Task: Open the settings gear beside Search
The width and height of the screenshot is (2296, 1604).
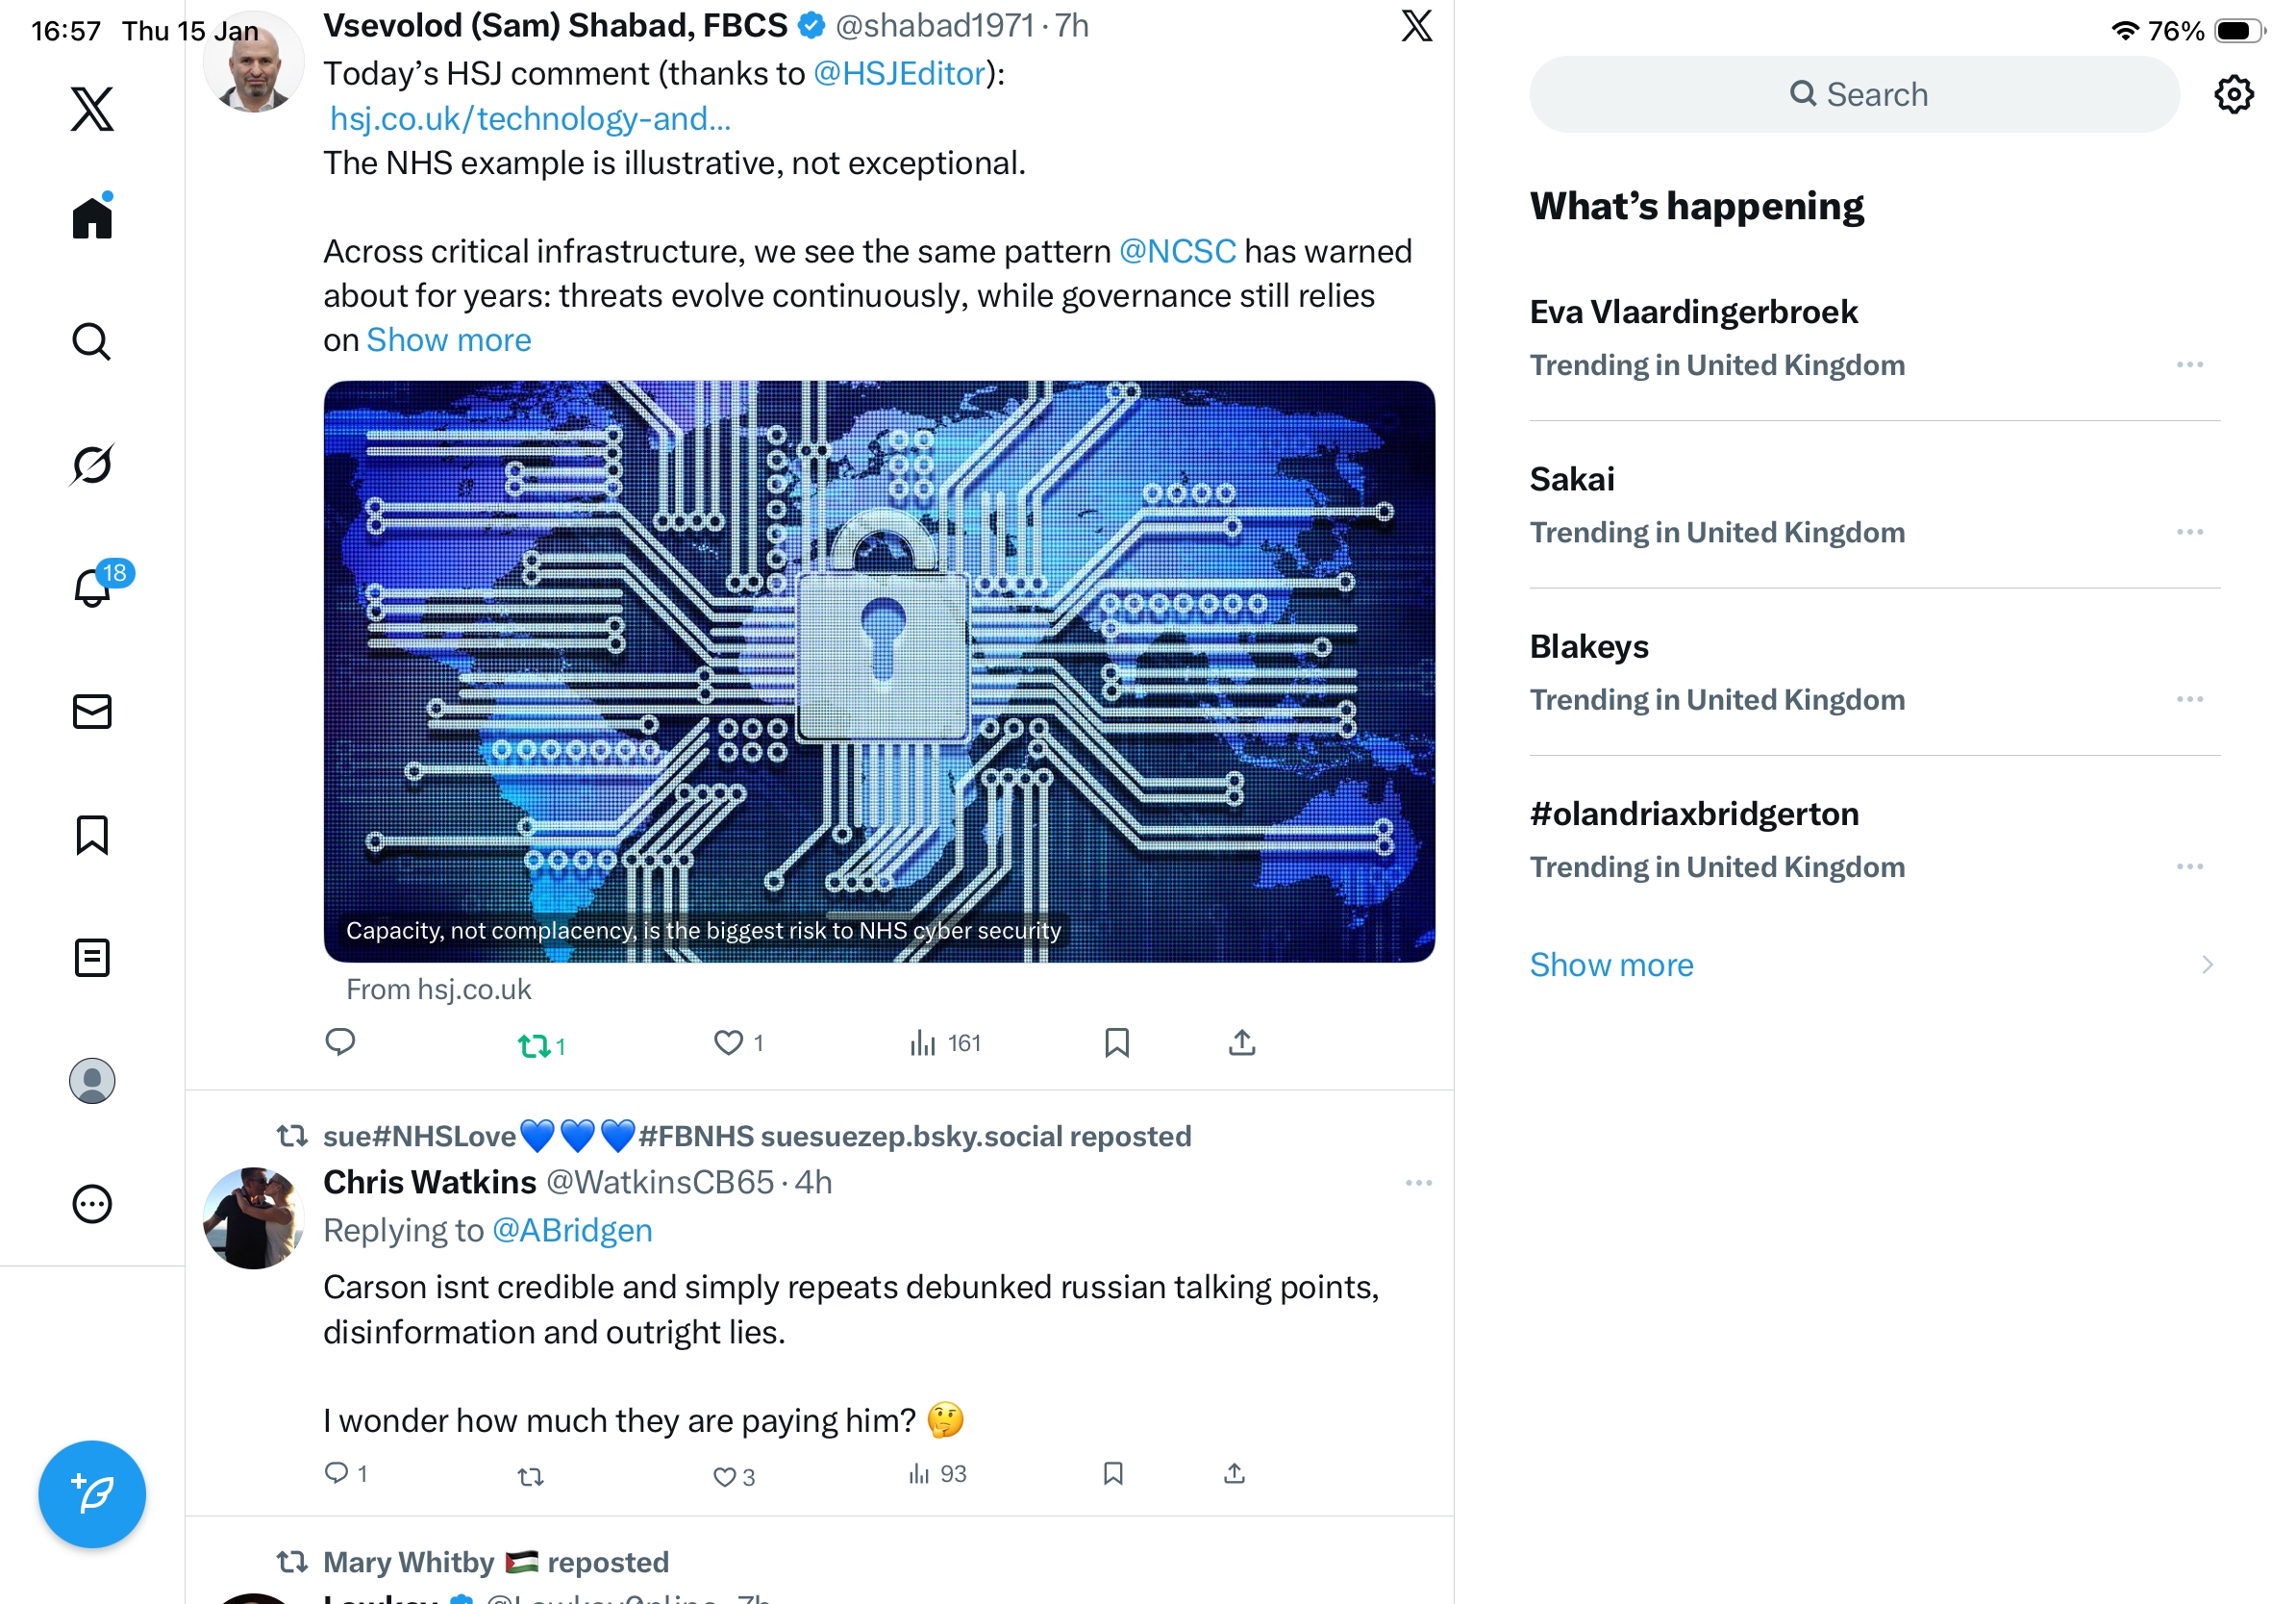Action: pyautogui.click(x=2233, y=95)
